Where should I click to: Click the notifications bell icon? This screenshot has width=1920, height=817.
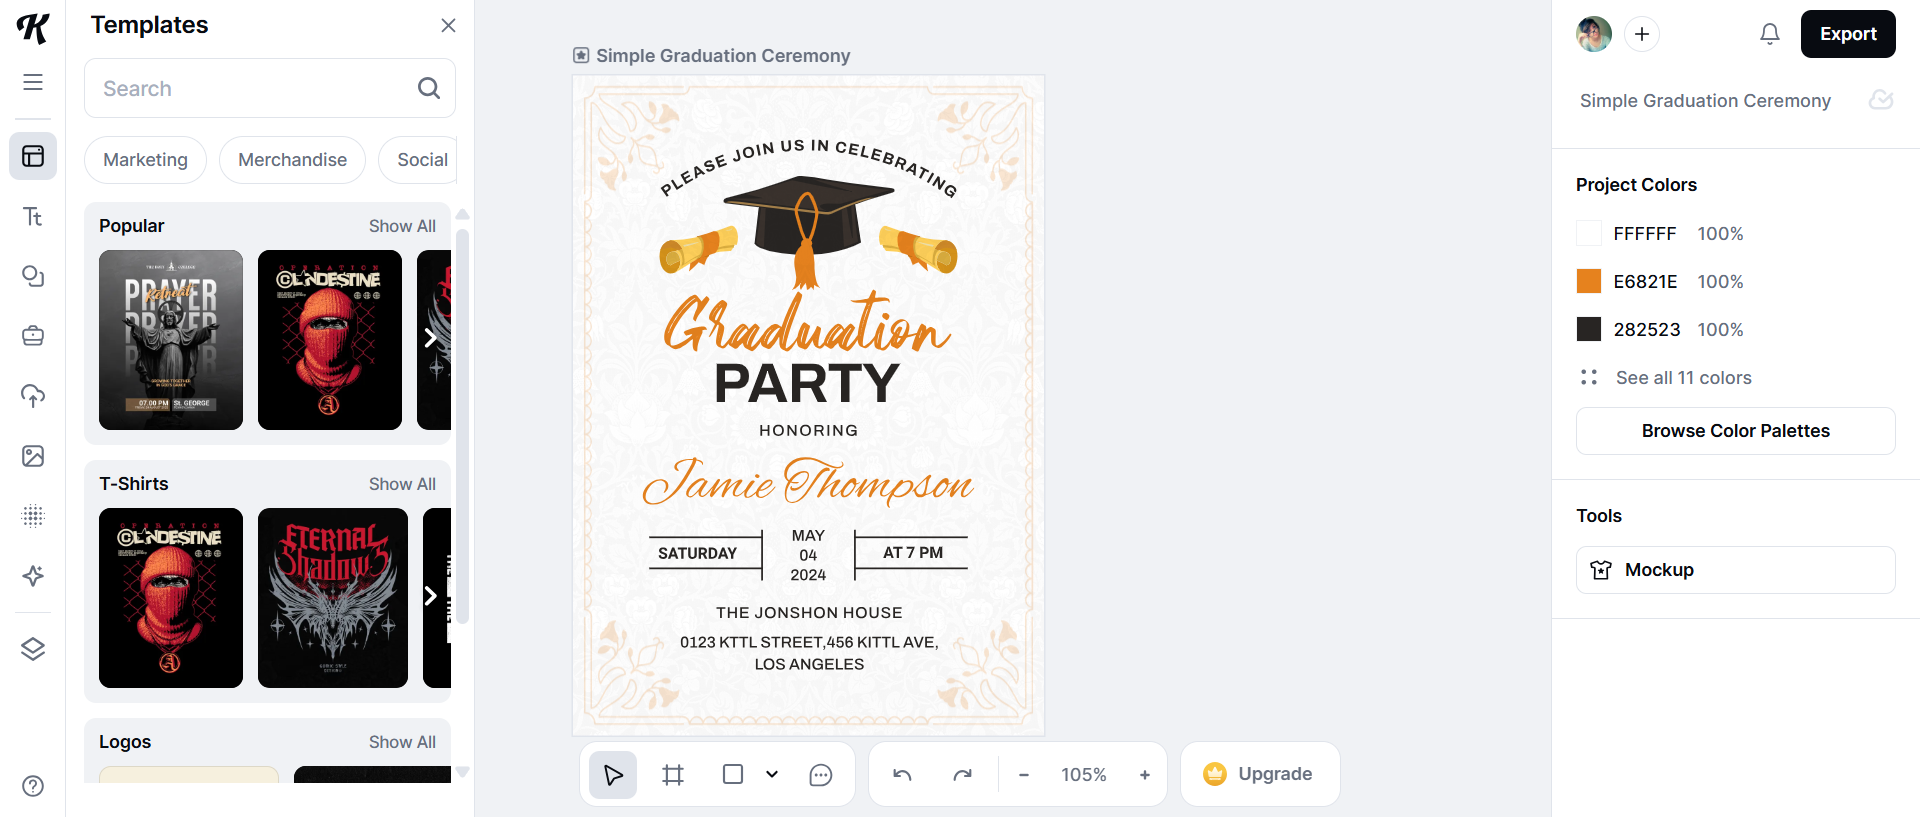(x=1769, y=34)
